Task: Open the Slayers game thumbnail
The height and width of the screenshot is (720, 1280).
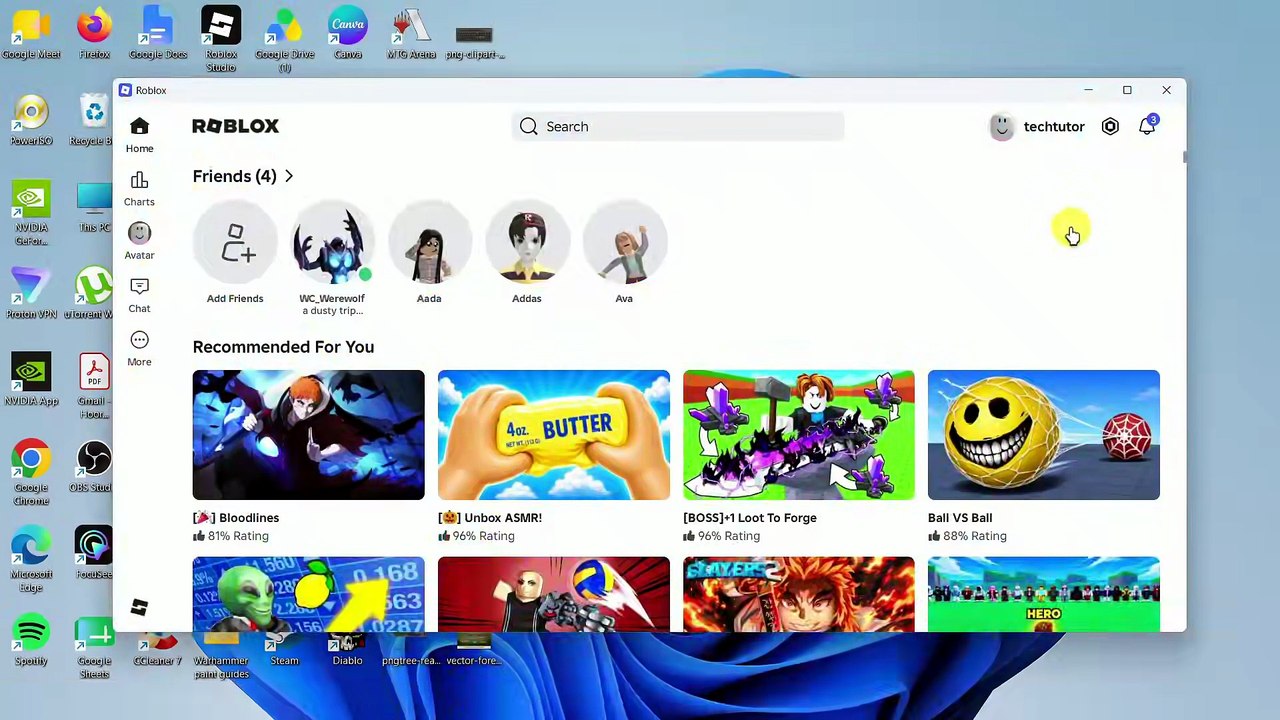Action: [798, 594]
